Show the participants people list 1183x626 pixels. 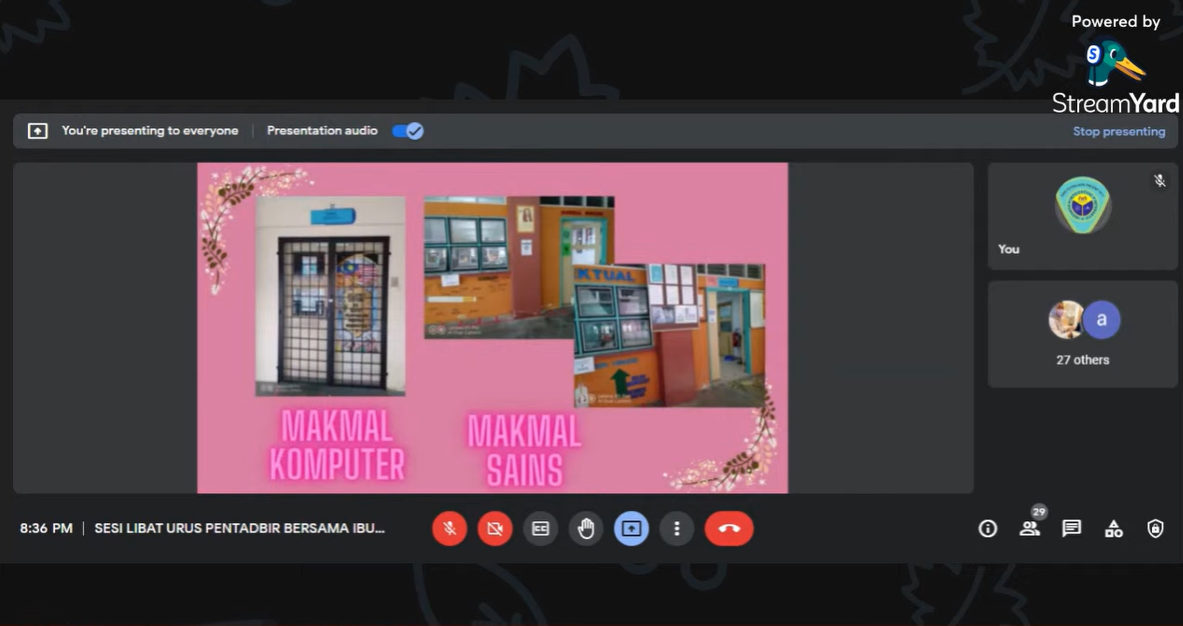pyautogui.click(x=1029, y=529)
